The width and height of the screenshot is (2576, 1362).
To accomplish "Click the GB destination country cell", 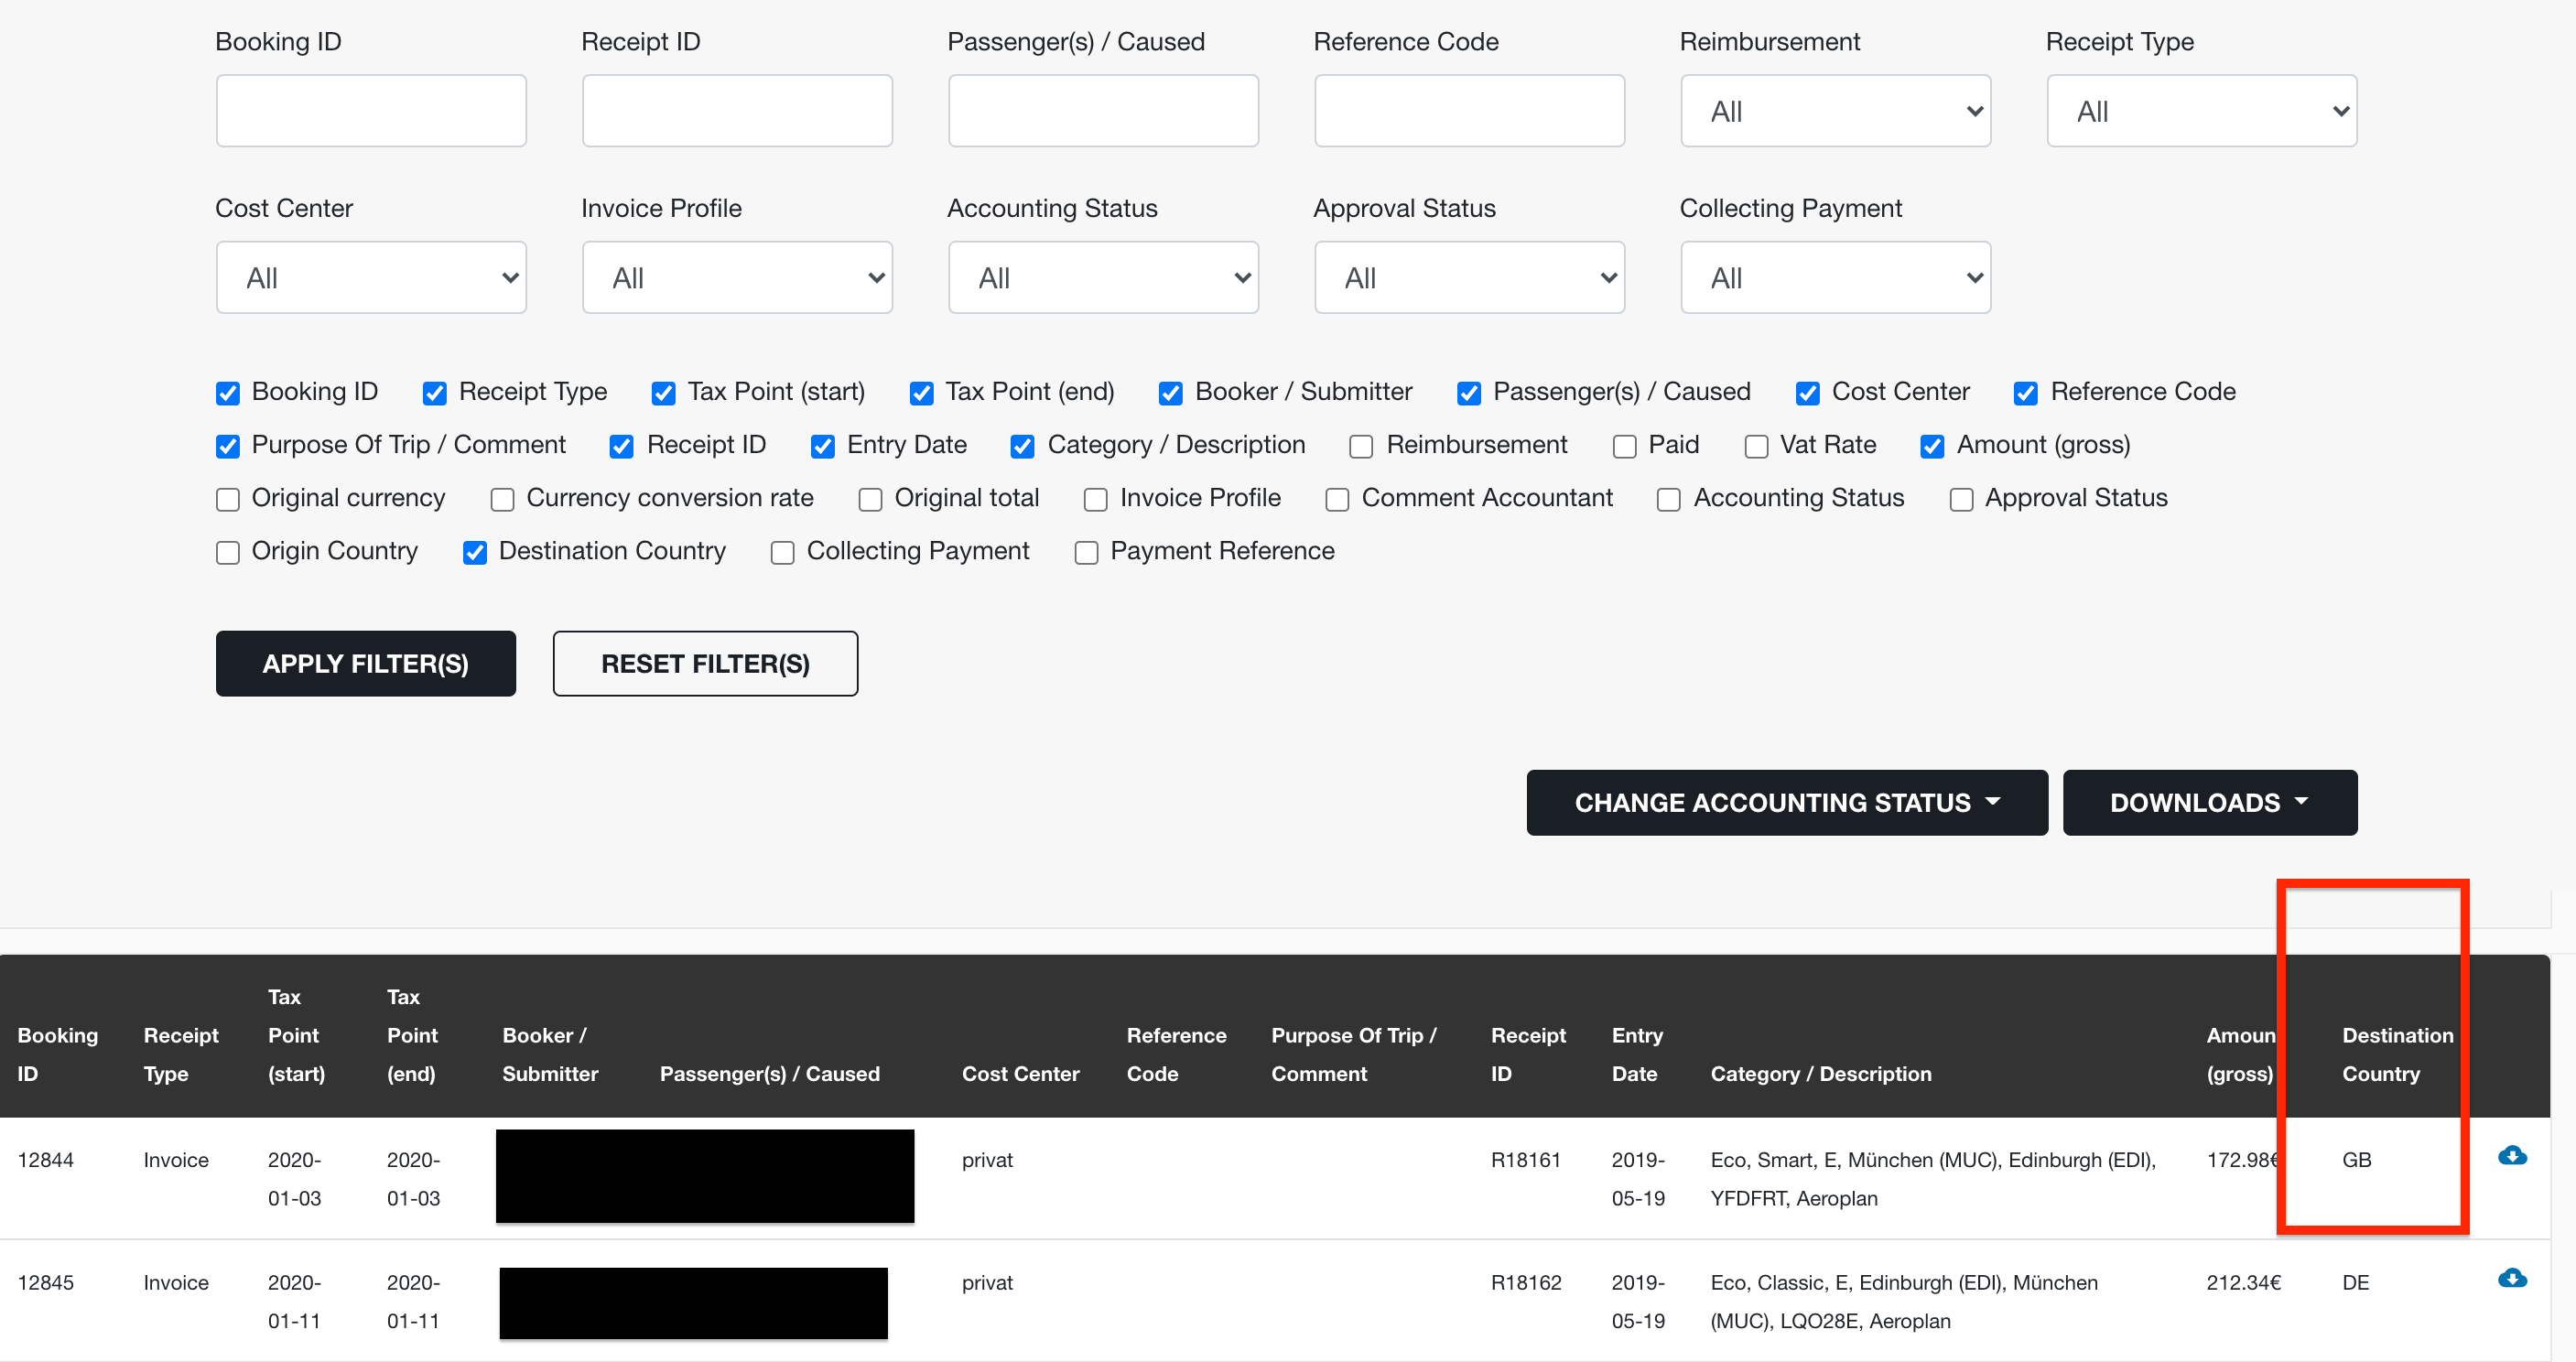I will 2356,1159.
